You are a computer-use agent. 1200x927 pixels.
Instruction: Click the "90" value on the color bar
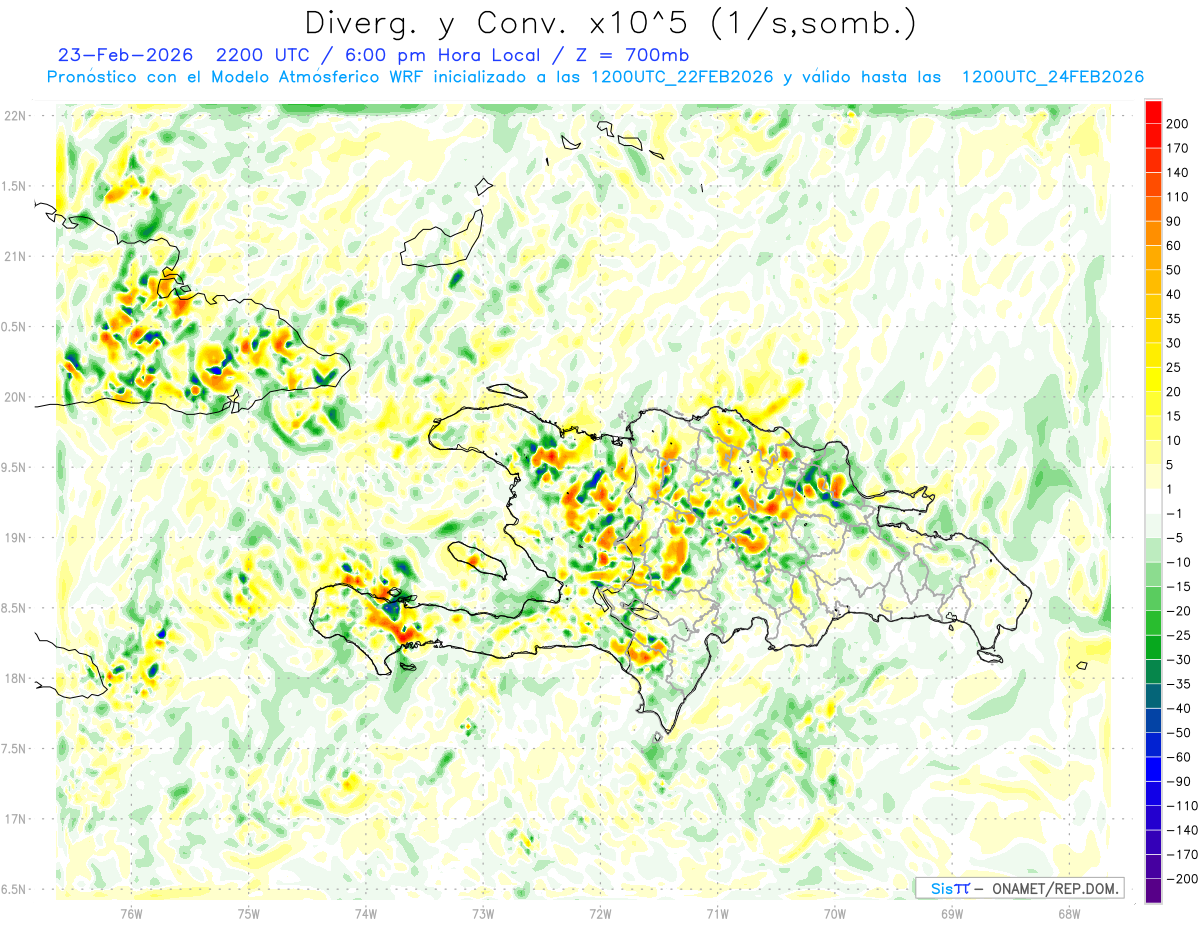pos(1173,220)
